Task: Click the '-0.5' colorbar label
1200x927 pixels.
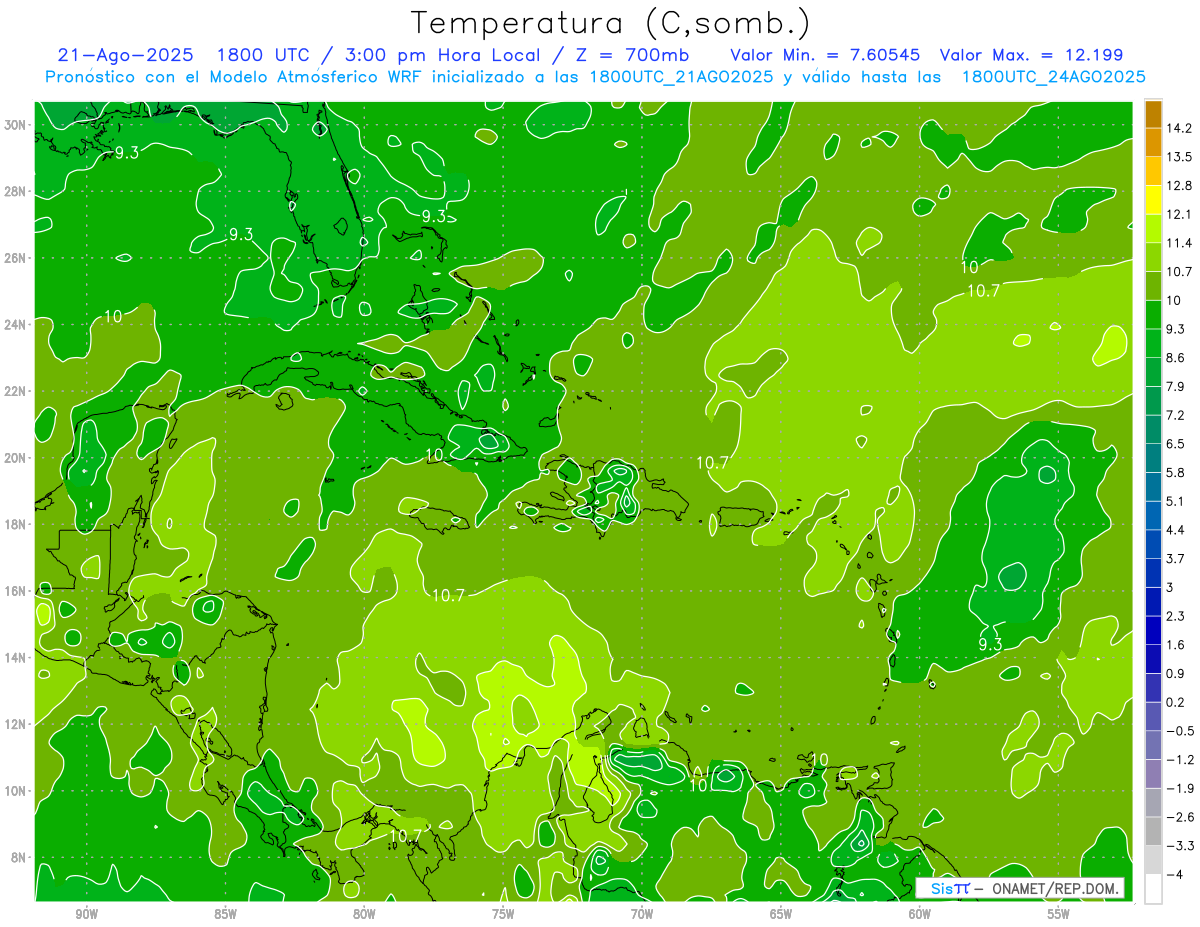Action: [1180, 731]
